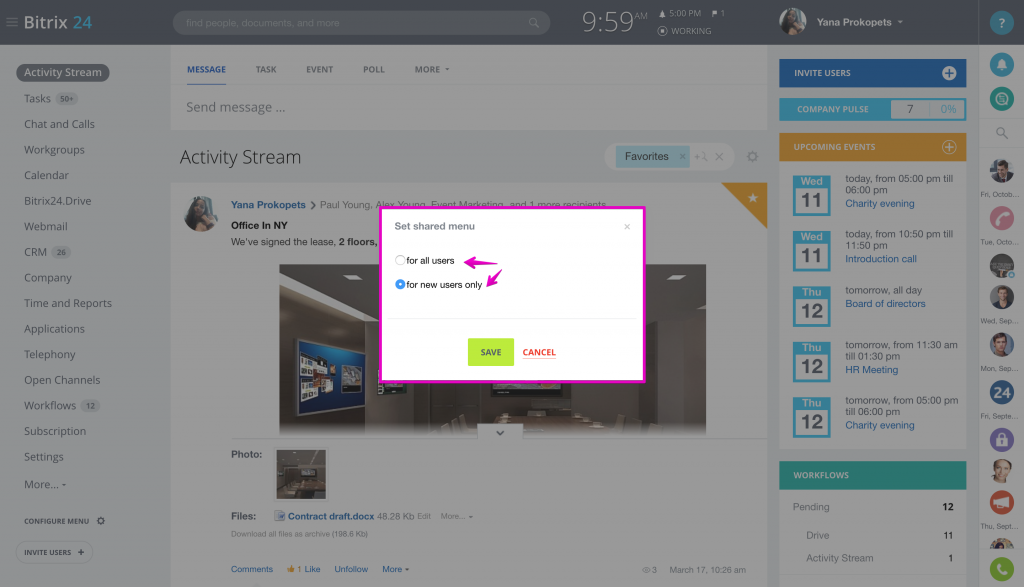1024x587 pixels.
Task: Open Workflows in the left menu
Action: (50, 405)
